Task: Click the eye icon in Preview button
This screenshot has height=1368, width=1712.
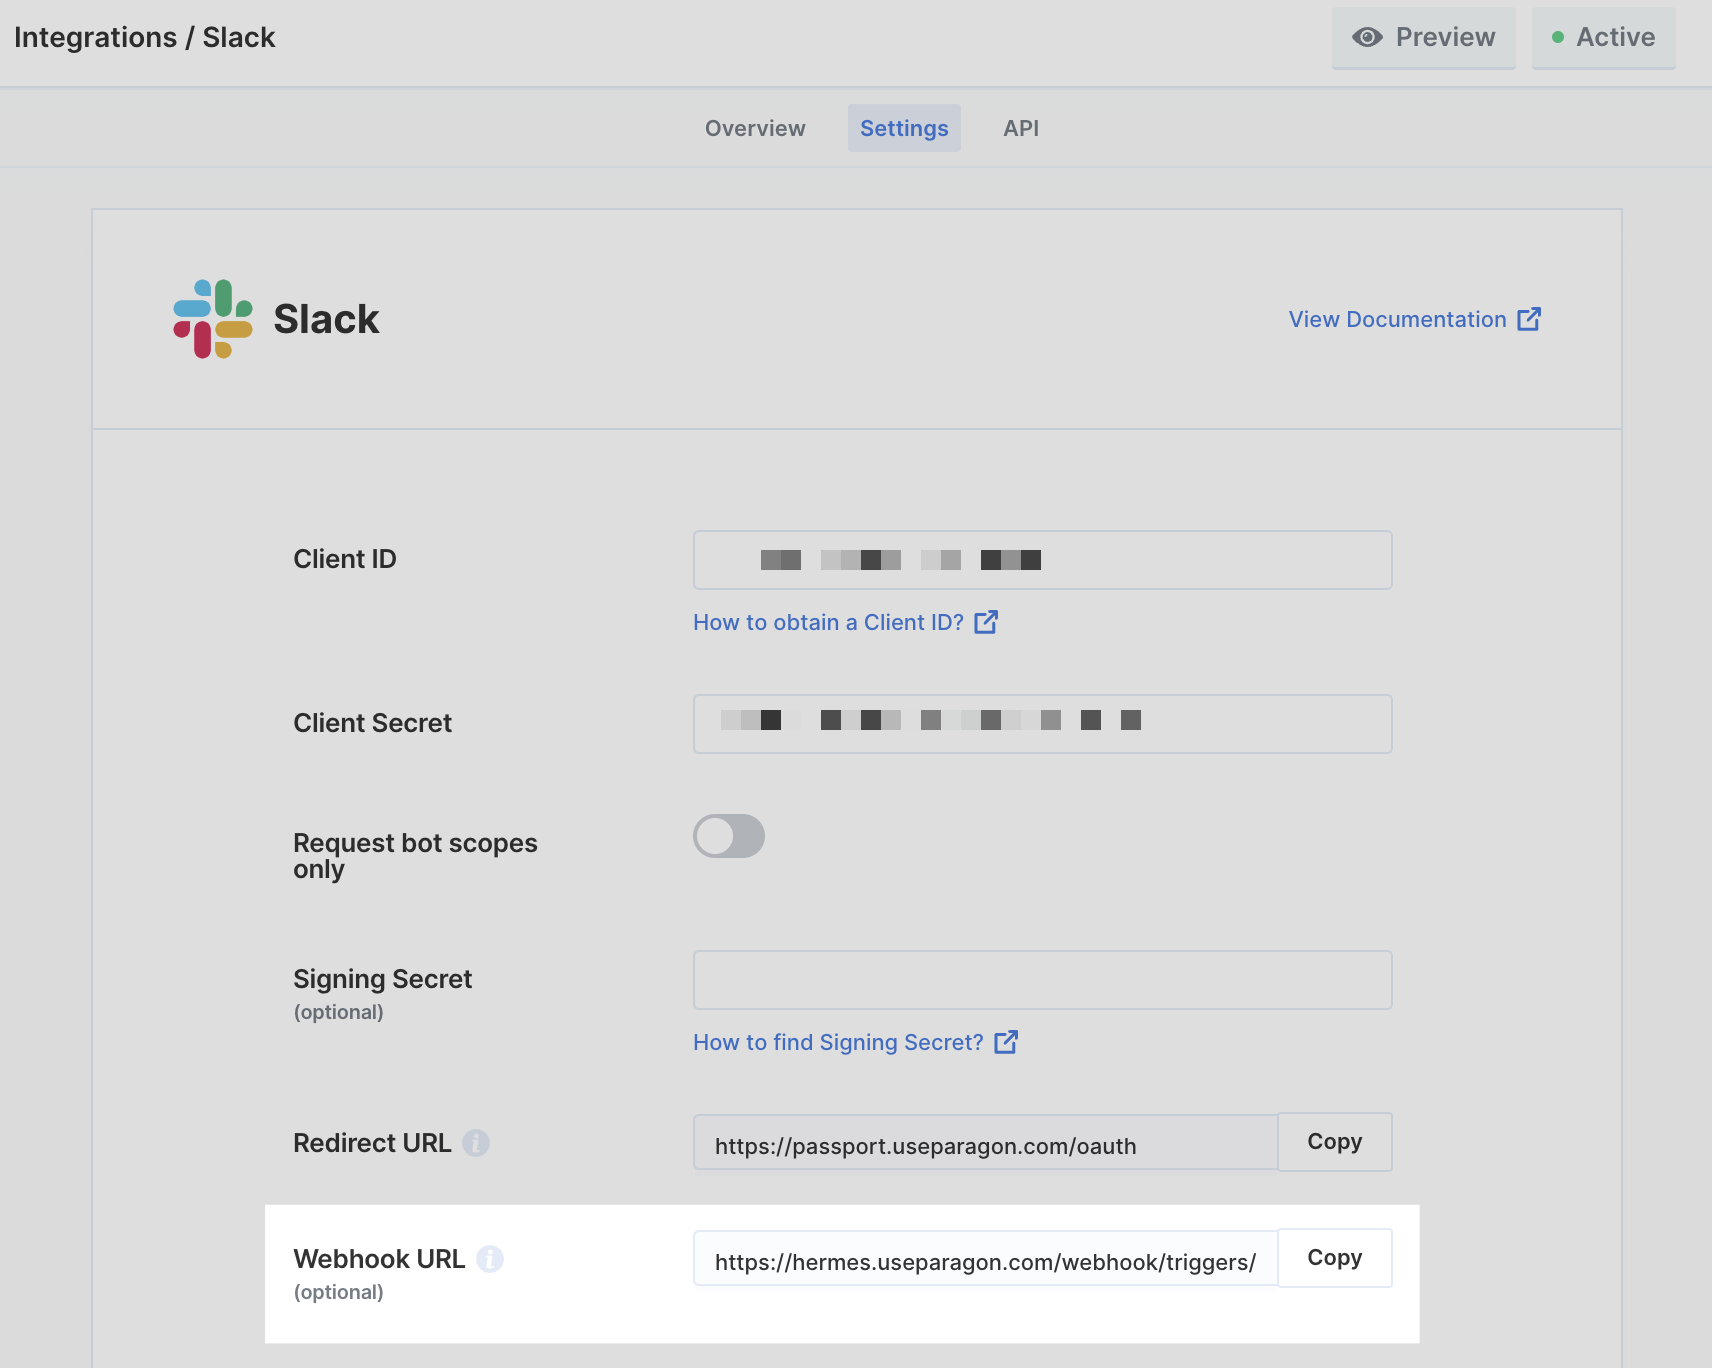Action: pyautogui.click(x=1367, y=37)
